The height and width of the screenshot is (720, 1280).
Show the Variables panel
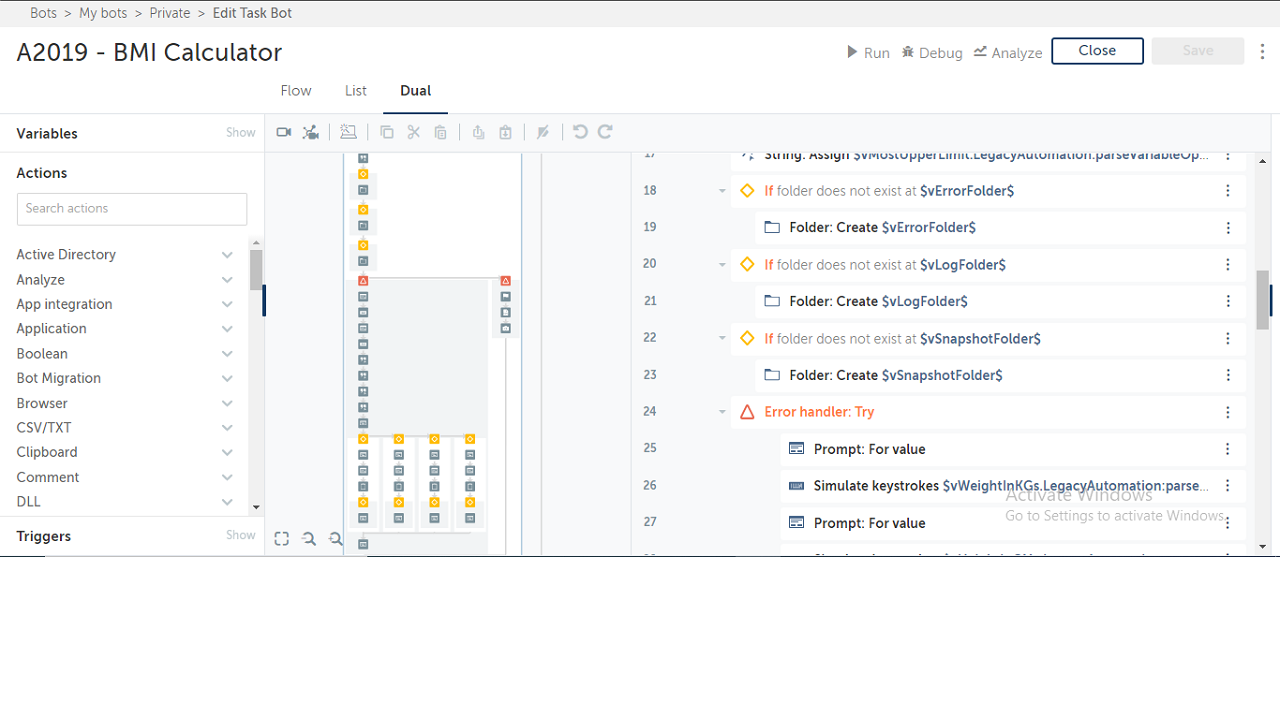240,133
